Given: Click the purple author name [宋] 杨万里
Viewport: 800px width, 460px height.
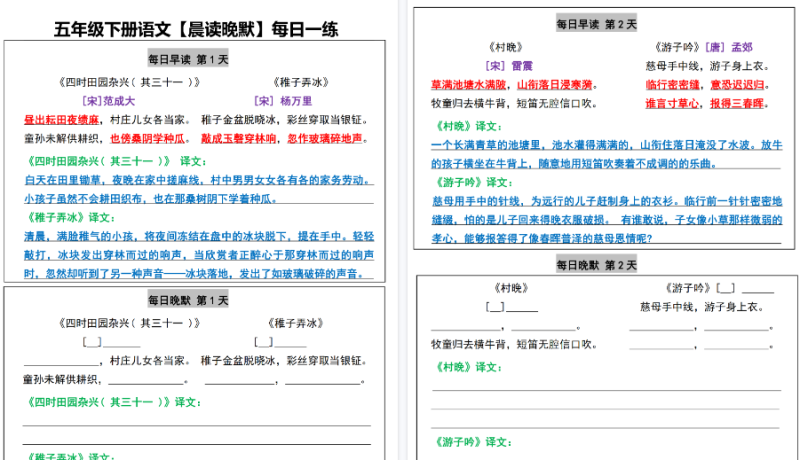Looking at the screenshot, I should (283, 101).
